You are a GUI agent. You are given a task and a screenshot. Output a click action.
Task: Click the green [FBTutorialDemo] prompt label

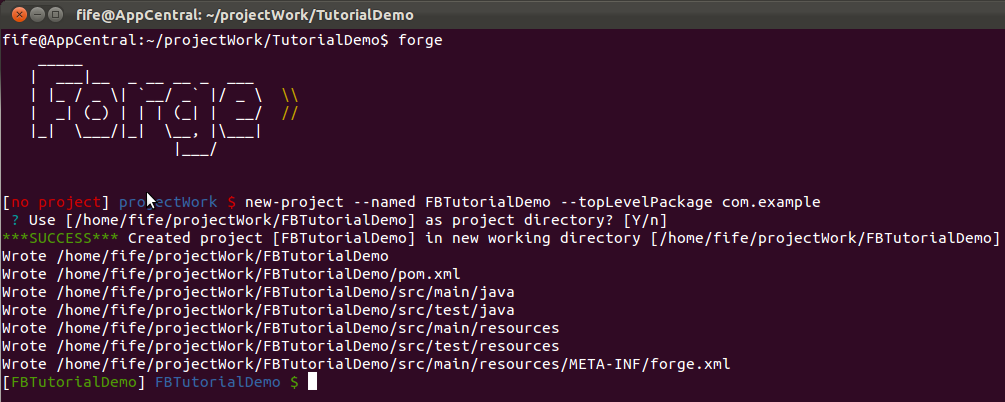pyautogui.click(x=74, y=382)
